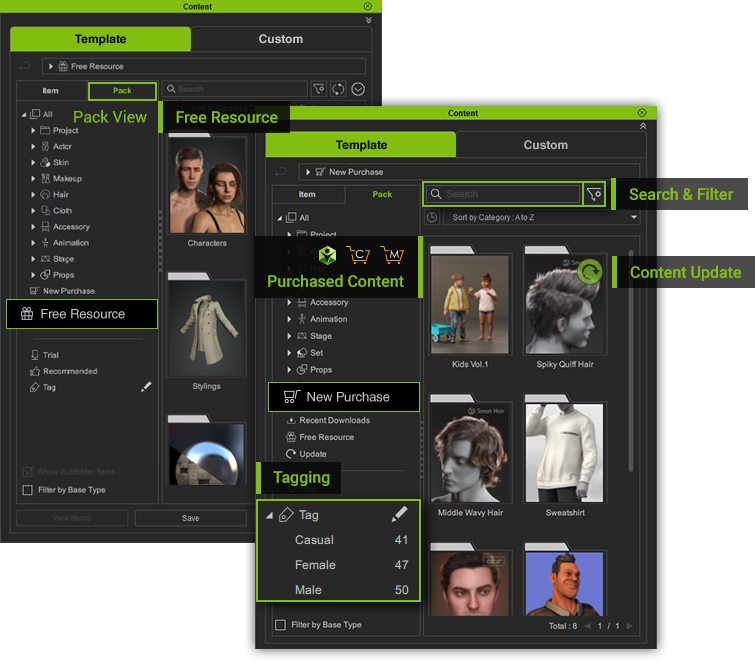Switch to the Custom tab in front panel
The height and width of the screenshot is (661, 755).
point(545,145)
